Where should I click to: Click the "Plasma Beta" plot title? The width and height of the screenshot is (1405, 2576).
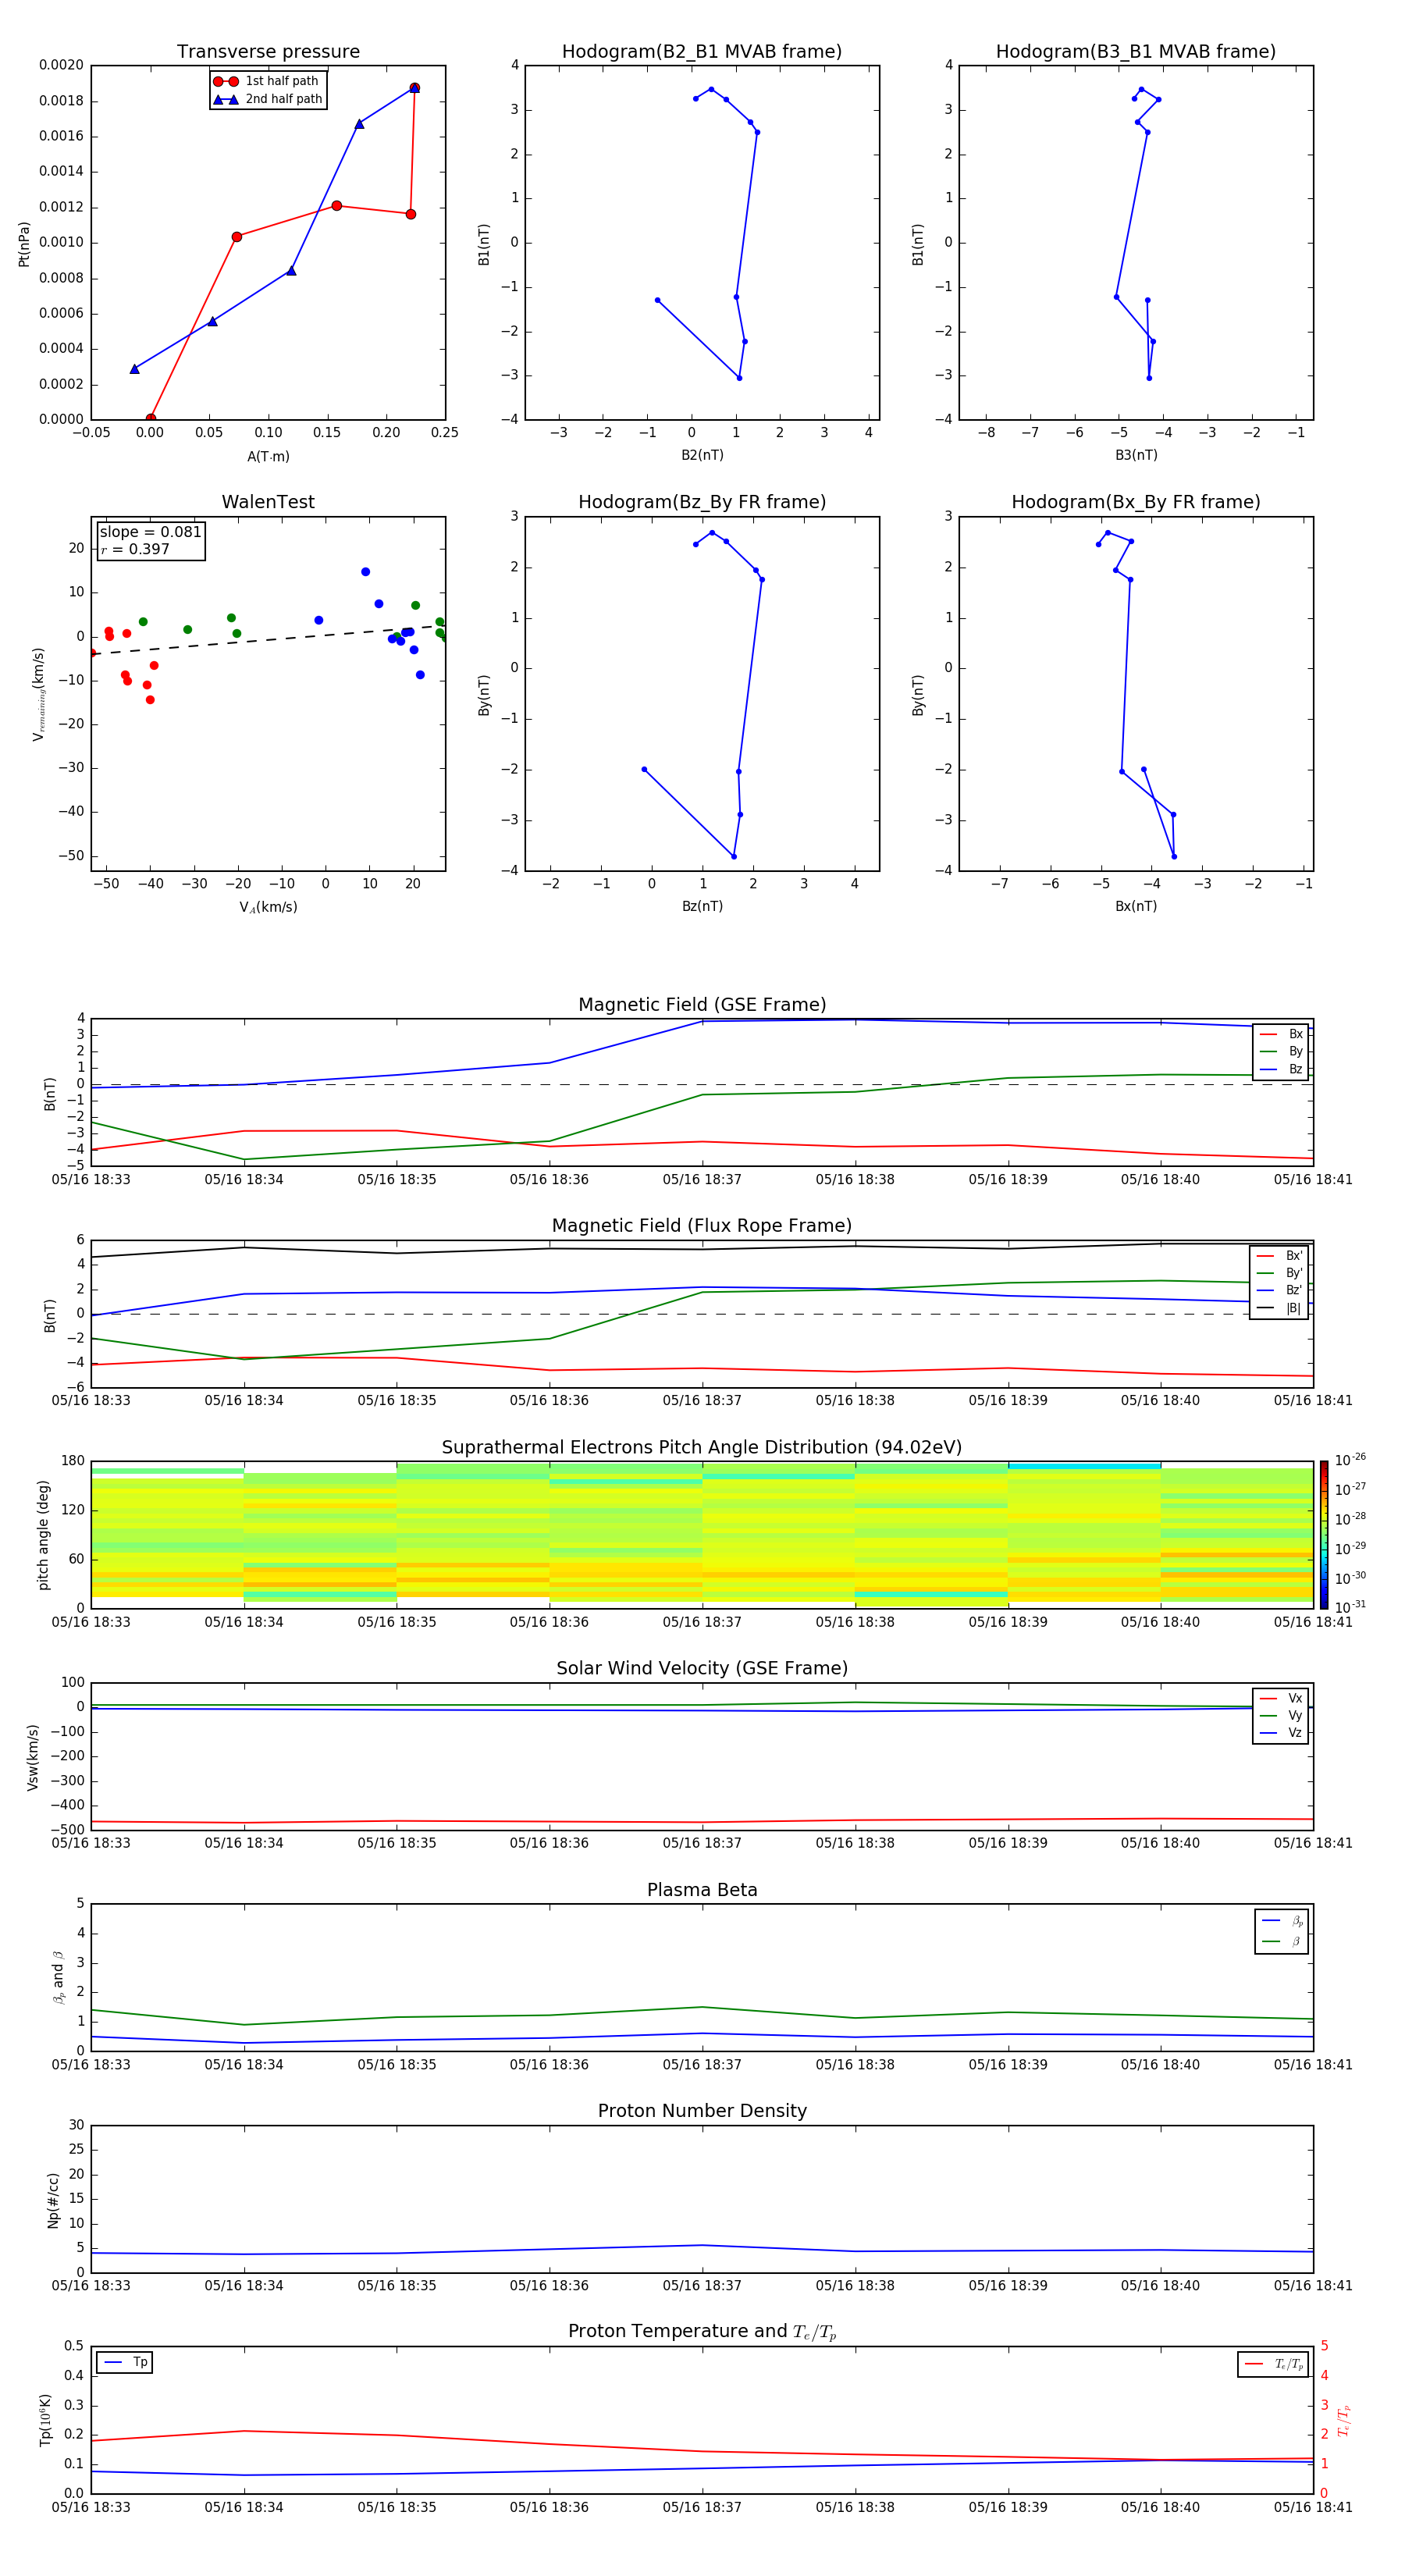702,1890
